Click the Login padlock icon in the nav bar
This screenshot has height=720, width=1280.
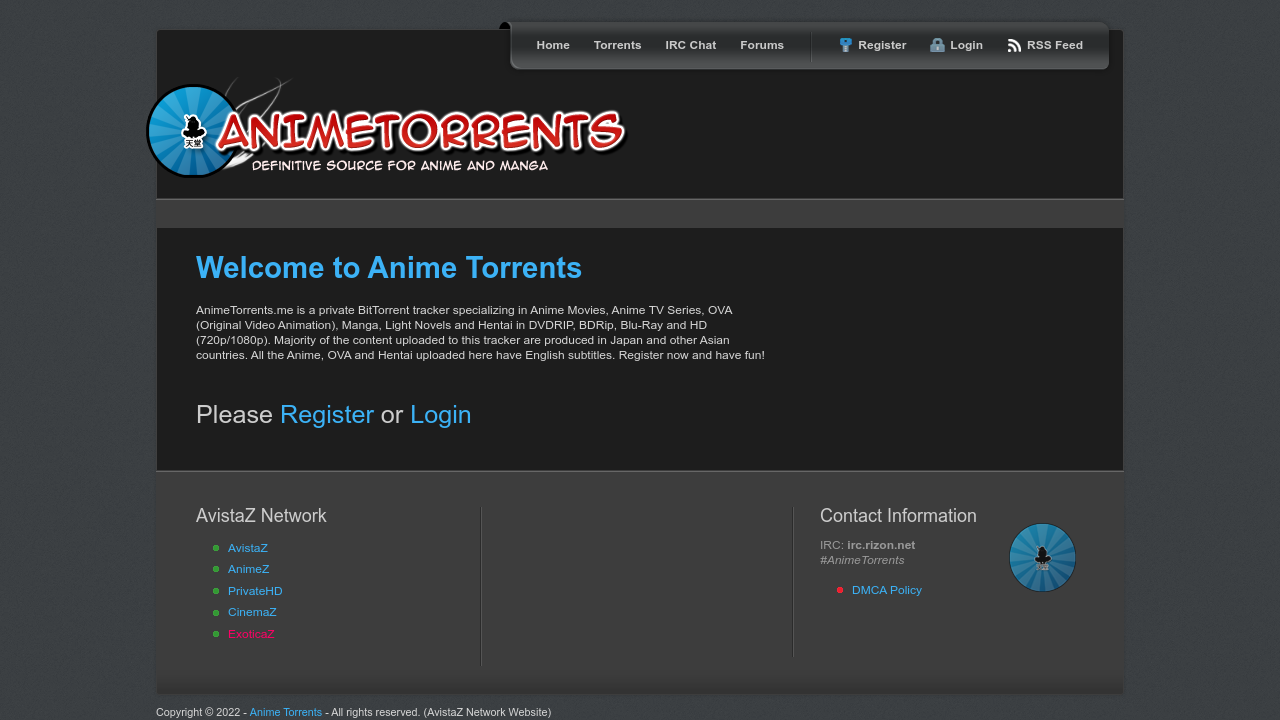(937, 45)
